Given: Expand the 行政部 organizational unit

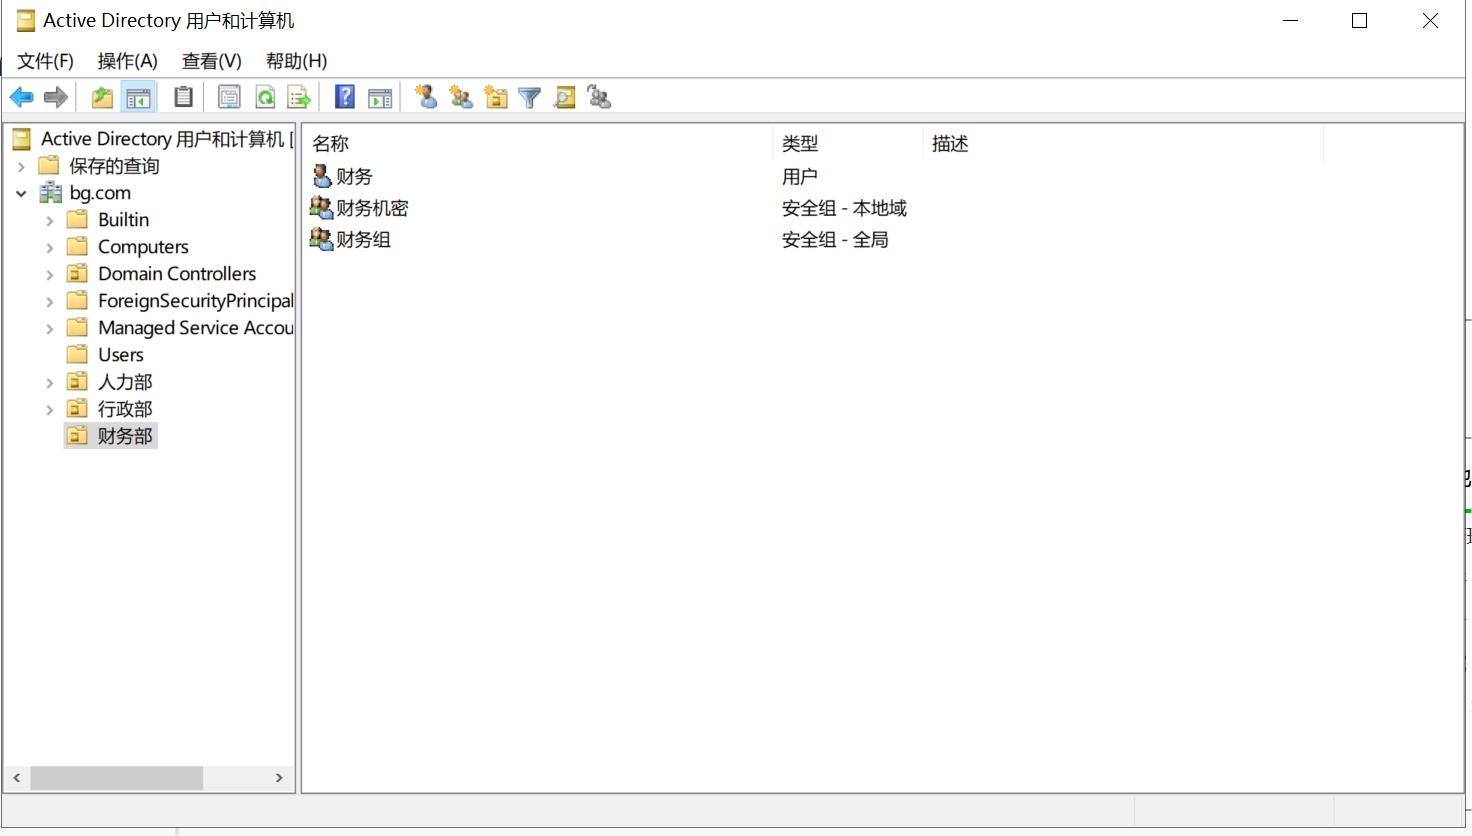Looking at the screenshot, I should (50, 409).
